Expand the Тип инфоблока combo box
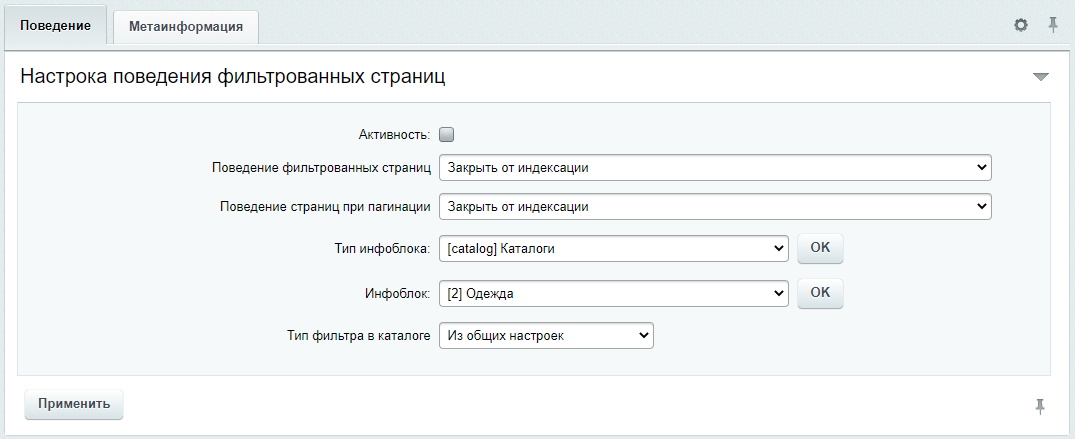The width and height of the screenshot is (1075, 439). tap(614, 249)
